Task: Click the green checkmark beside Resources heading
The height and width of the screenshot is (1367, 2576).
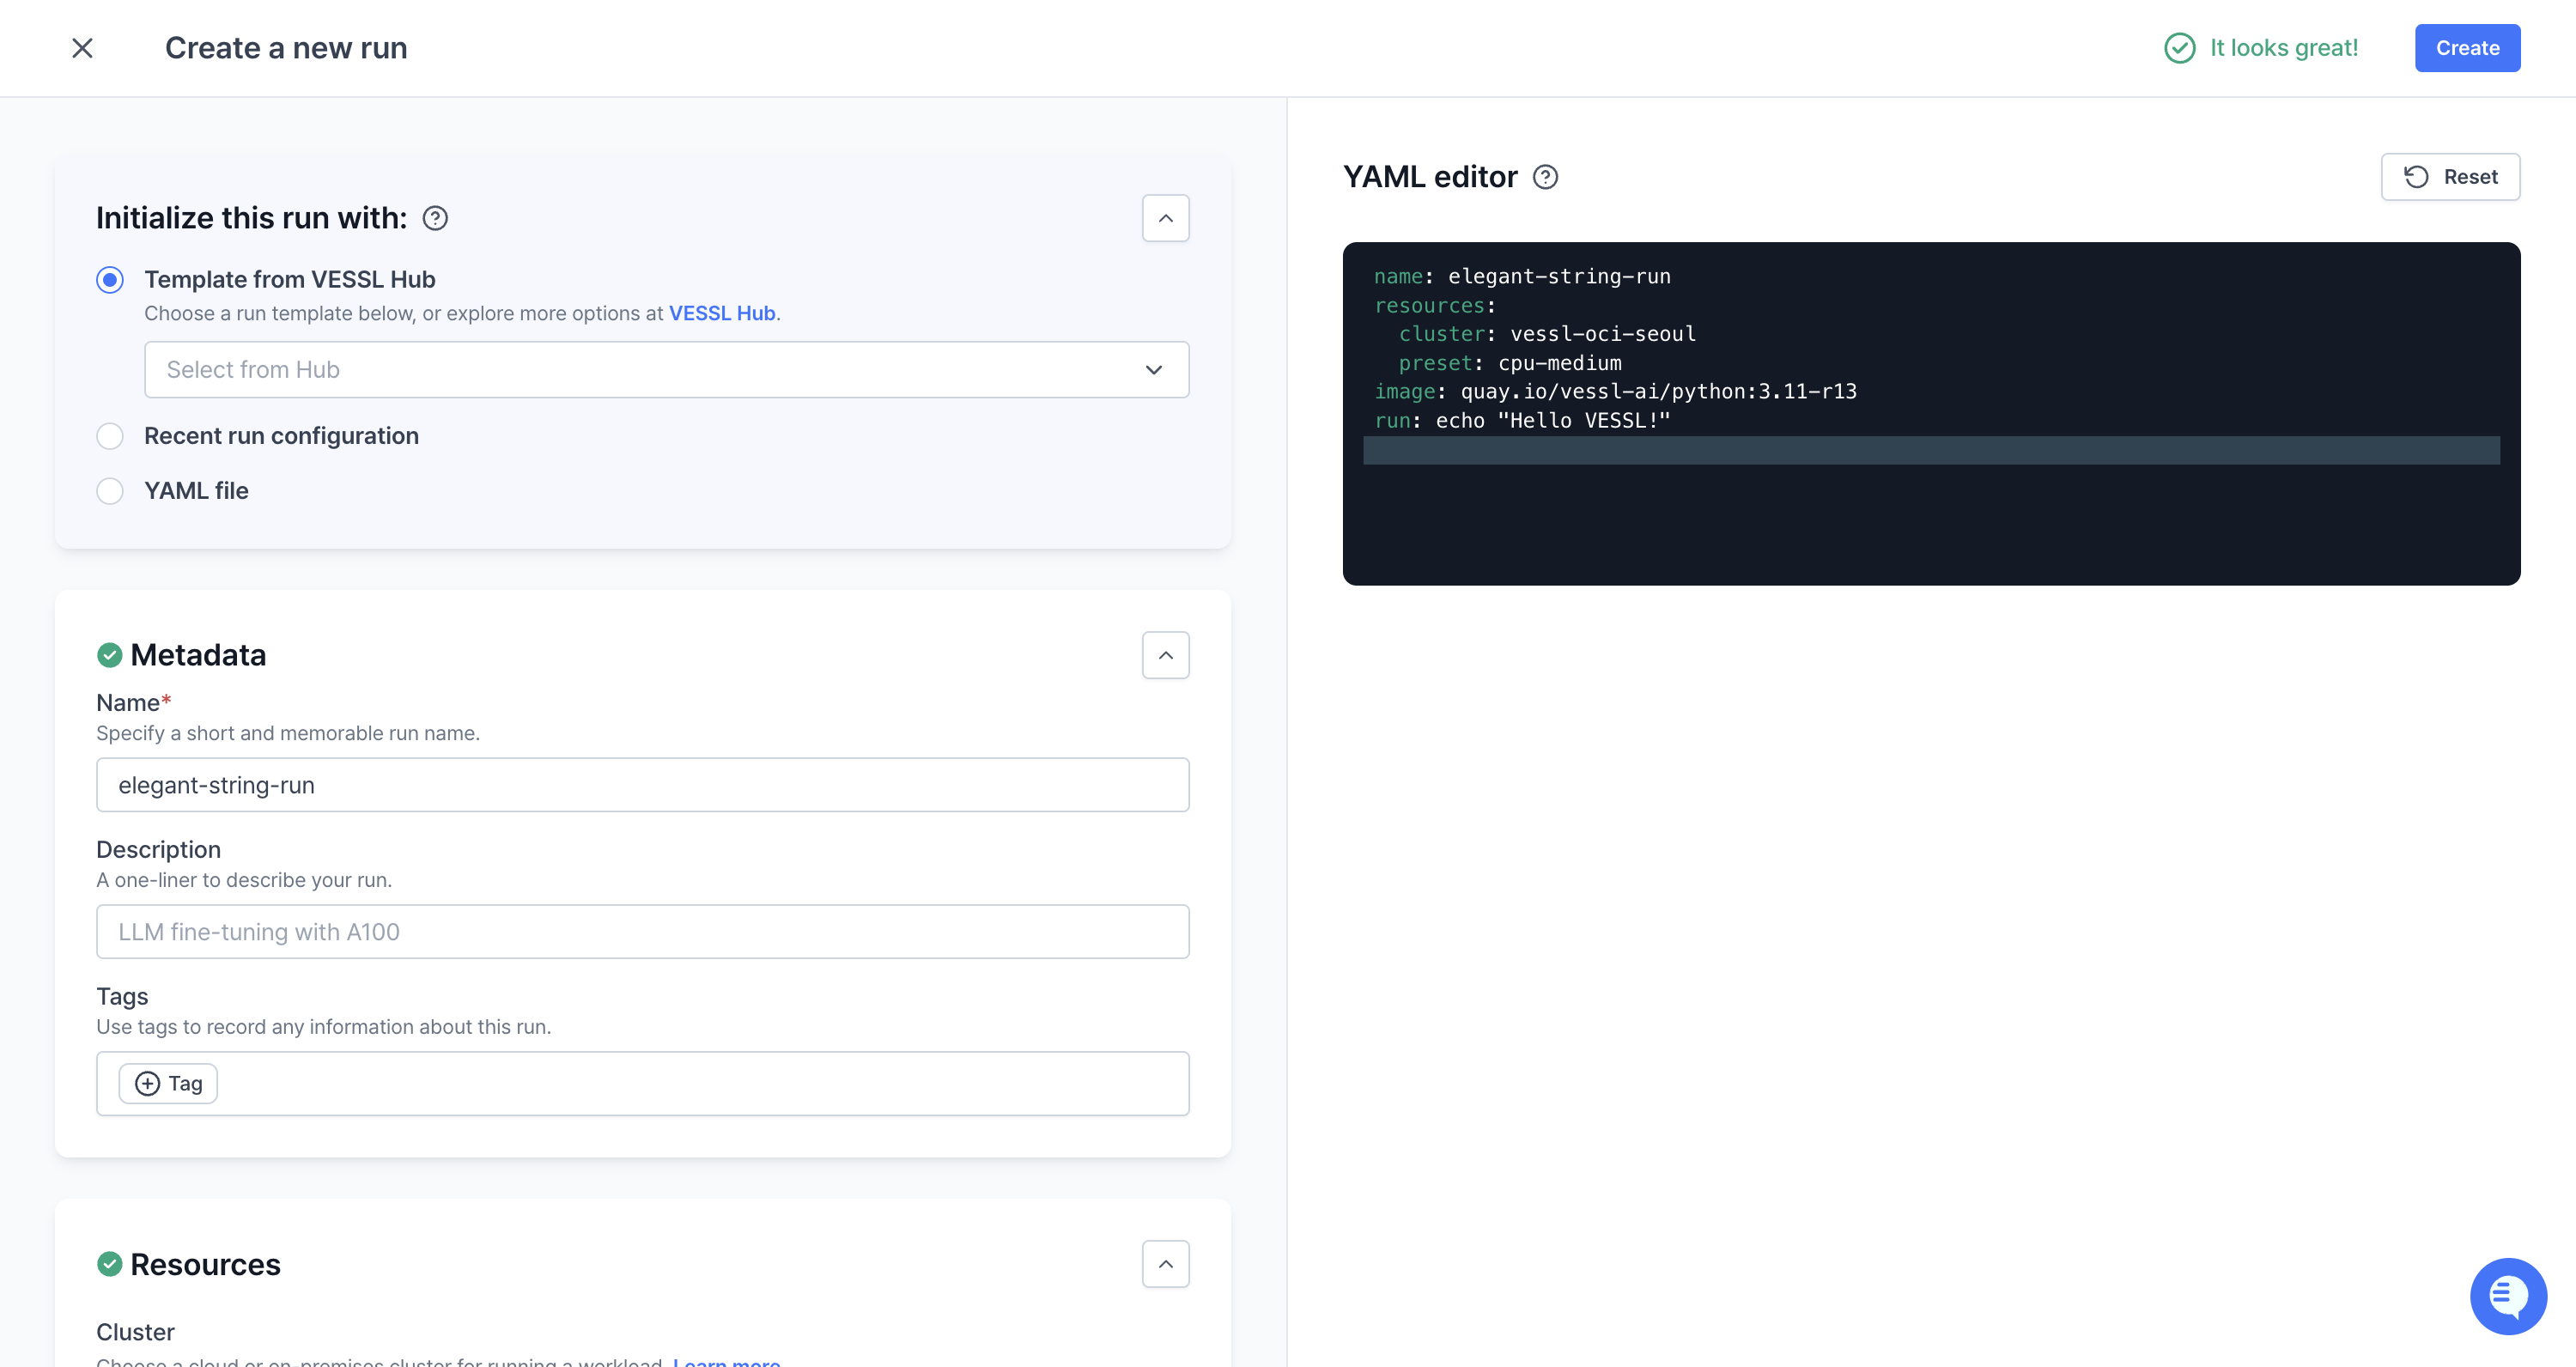Action: click(110, 1264)
